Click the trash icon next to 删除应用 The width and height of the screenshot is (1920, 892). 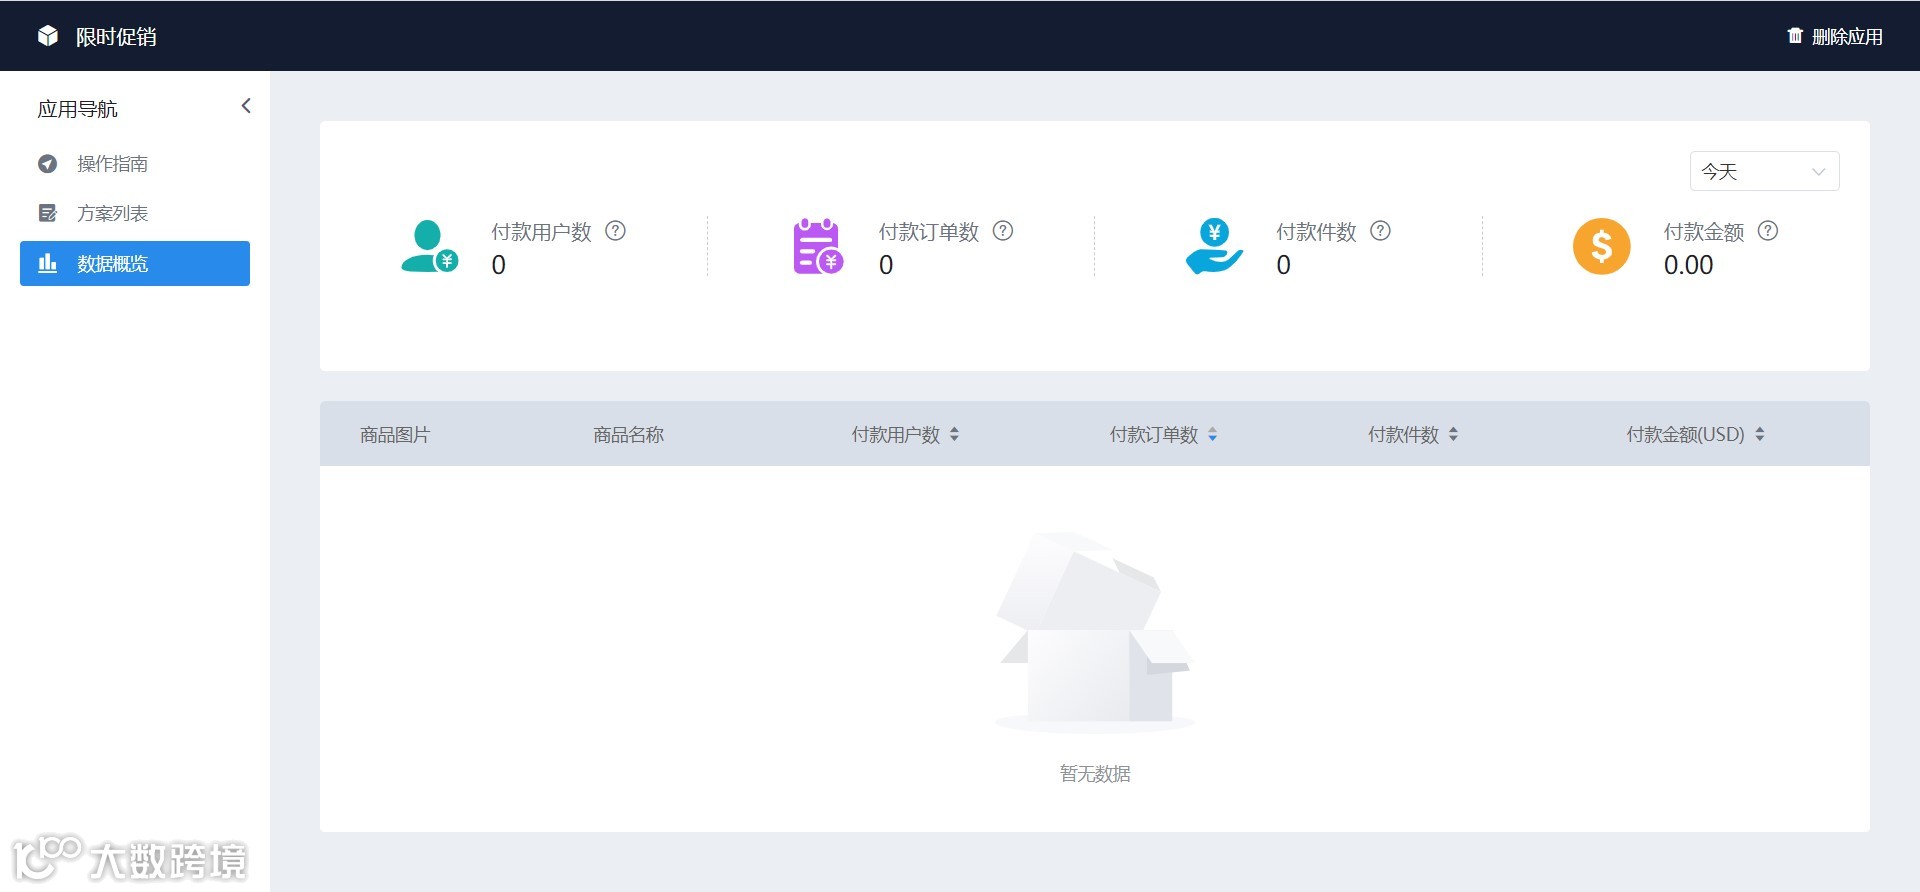click(1795, 36)
